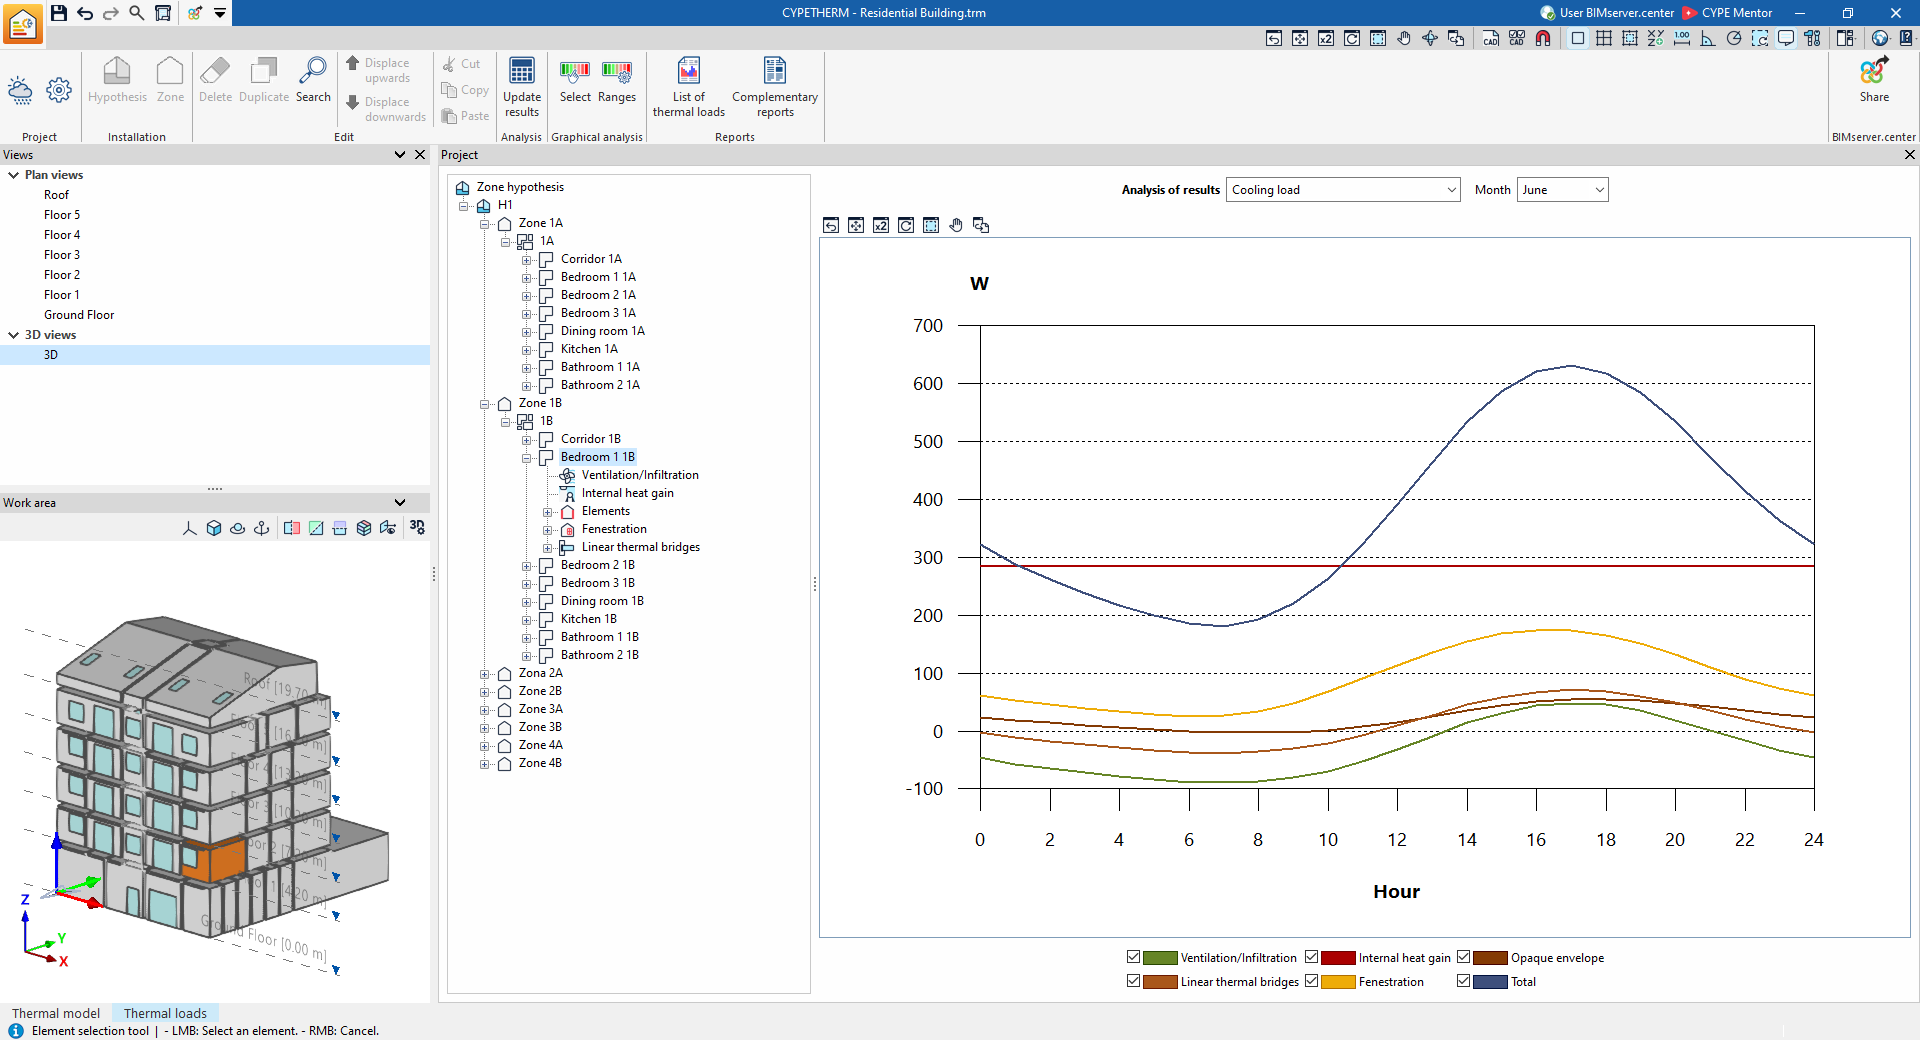This screenshot has height=1040, width=1920.
Task: Uncheck Ventilation/Infiltration legend checkbox
Action: (x=1133, y=957)
